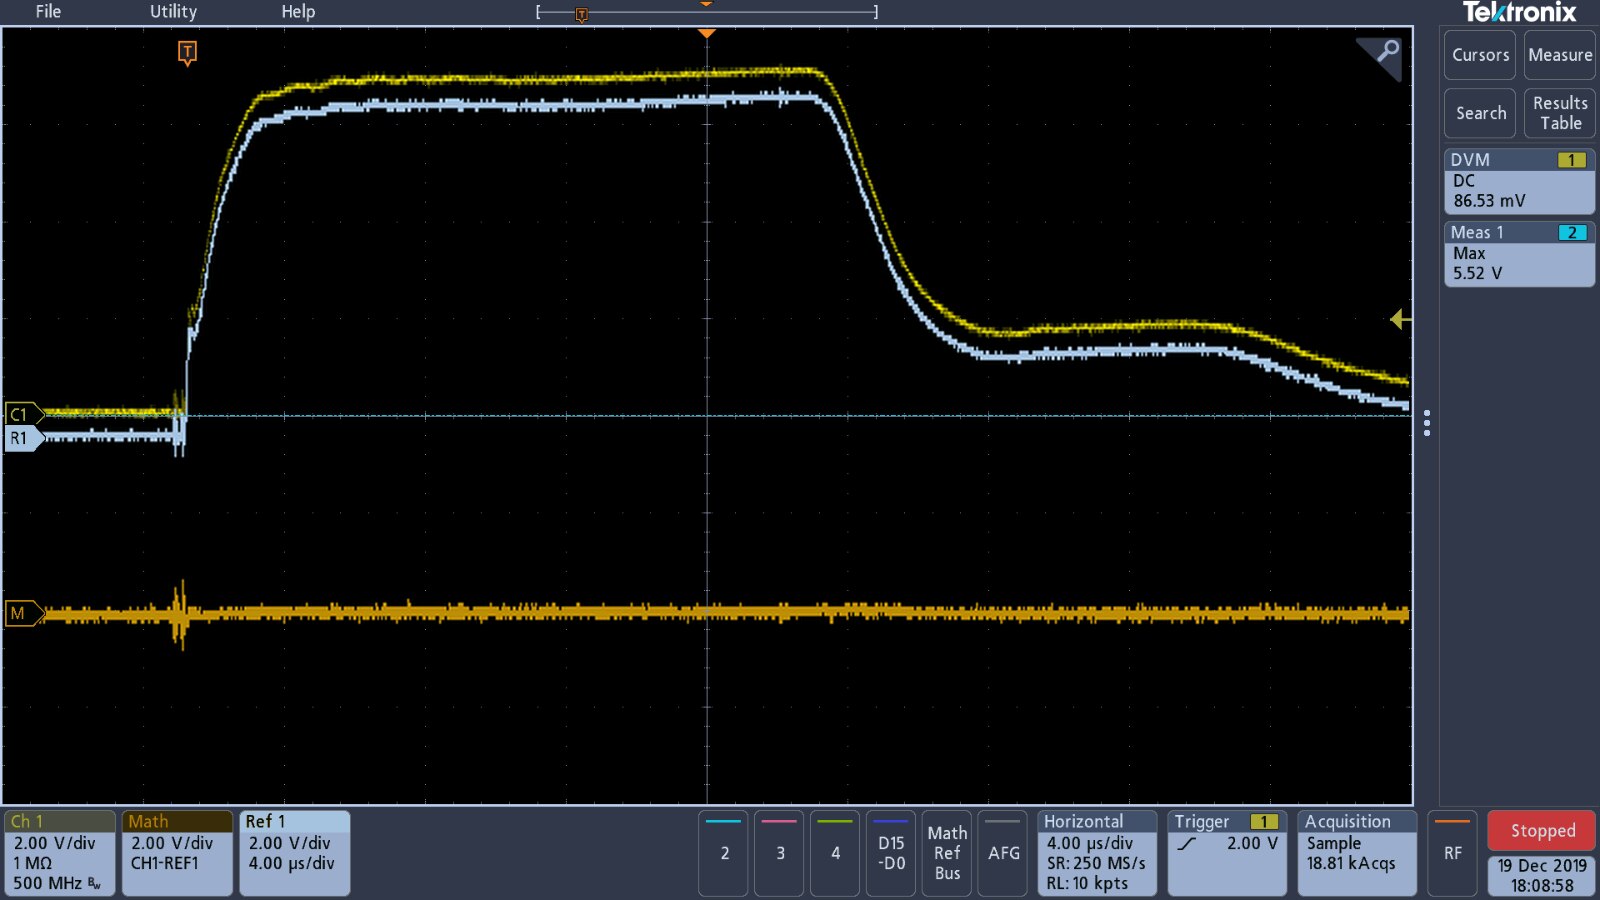This screenshot has height=900, width=1600.
Task: Open the three-dot results bar handle
Action: click(x=1426, y=423)
